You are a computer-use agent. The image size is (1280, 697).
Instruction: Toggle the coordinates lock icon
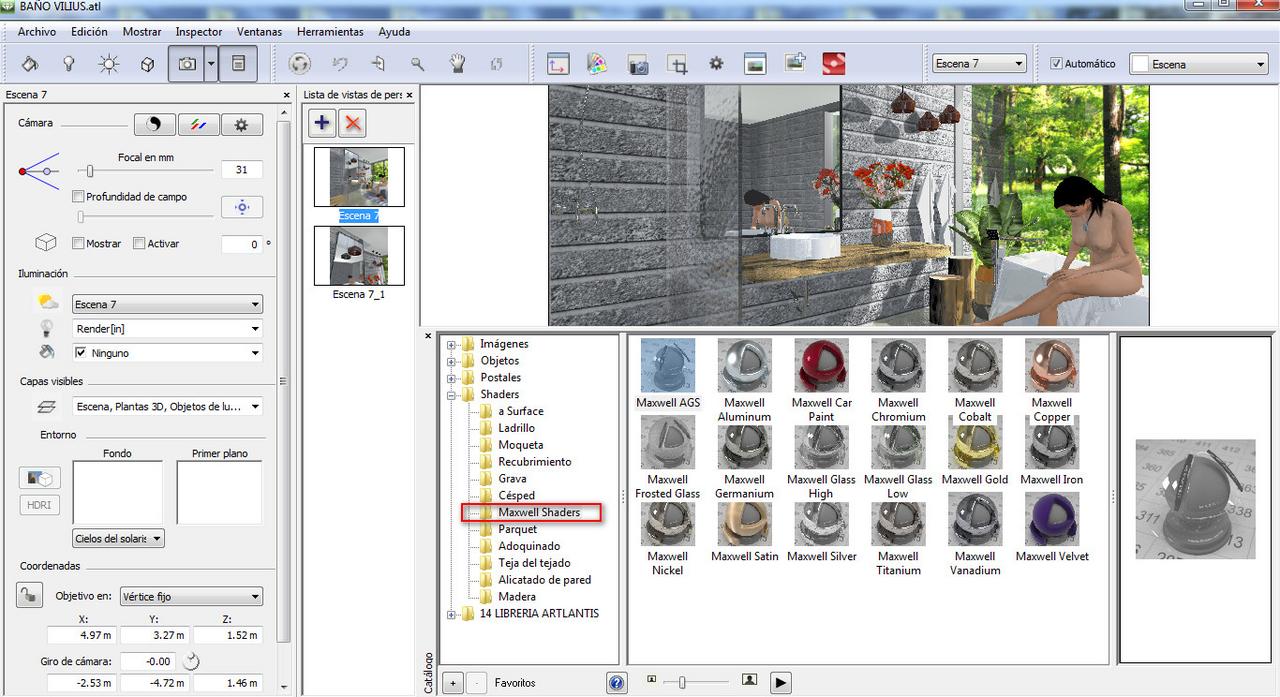(x=29, y=595)
